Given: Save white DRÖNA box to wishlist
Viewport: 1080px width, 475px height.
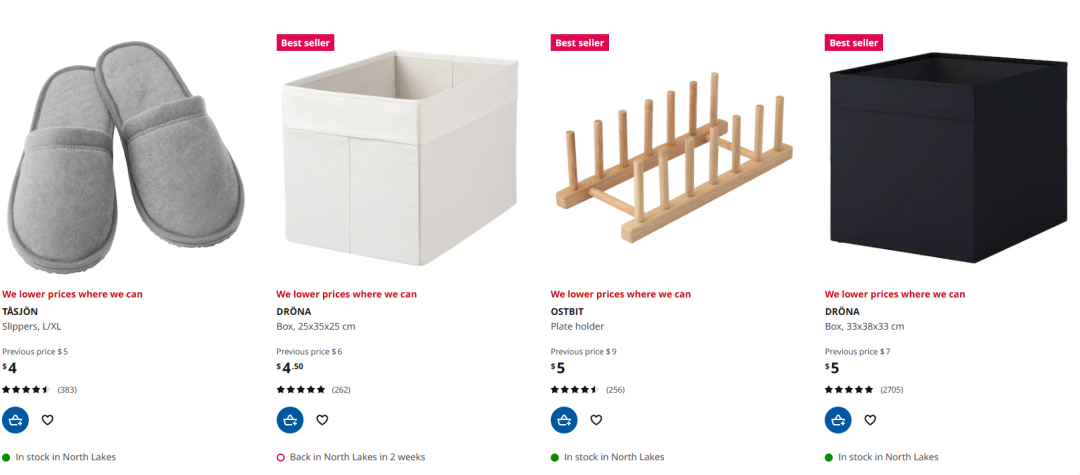Looking at the screenshot, I should coord(322,420).
